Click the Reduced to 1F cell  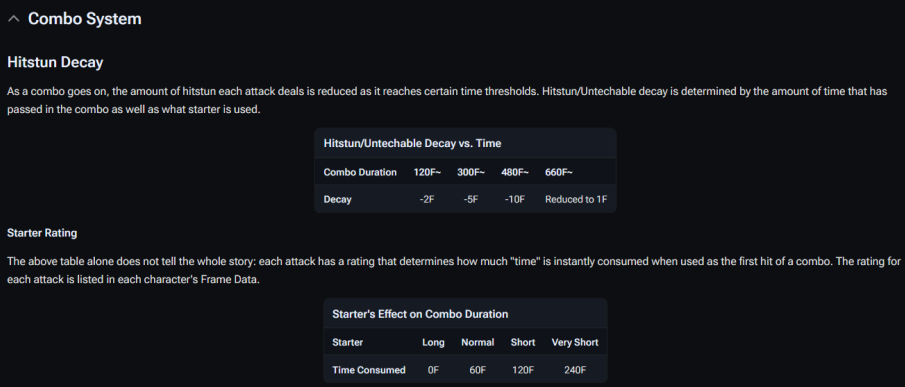[576, 200]
